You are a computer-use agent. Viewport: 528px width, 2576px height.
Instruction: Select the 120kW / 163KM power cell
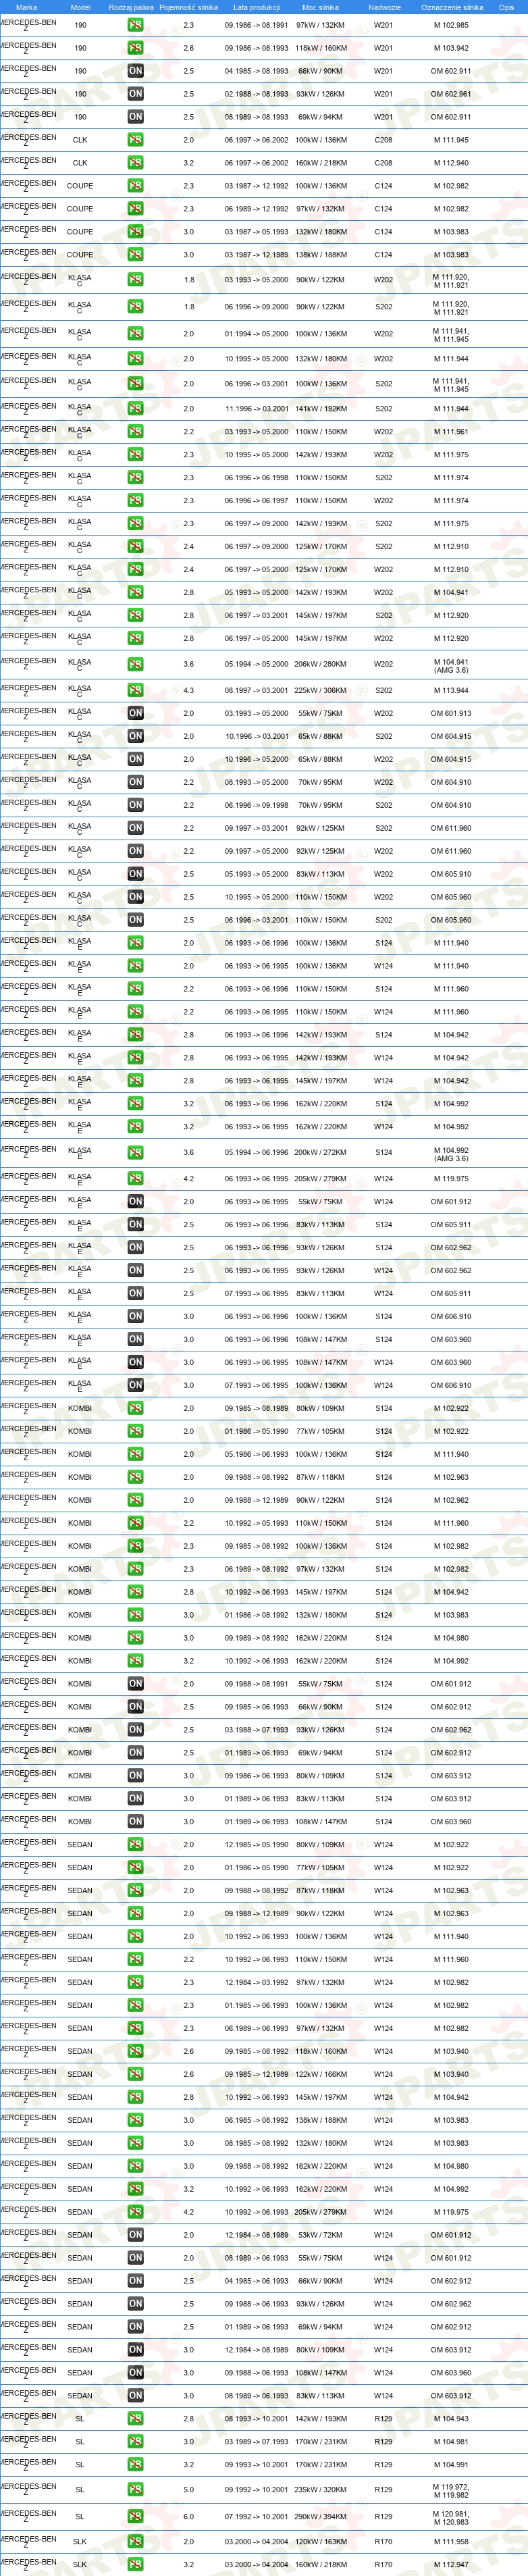[x=320, y=2541]
